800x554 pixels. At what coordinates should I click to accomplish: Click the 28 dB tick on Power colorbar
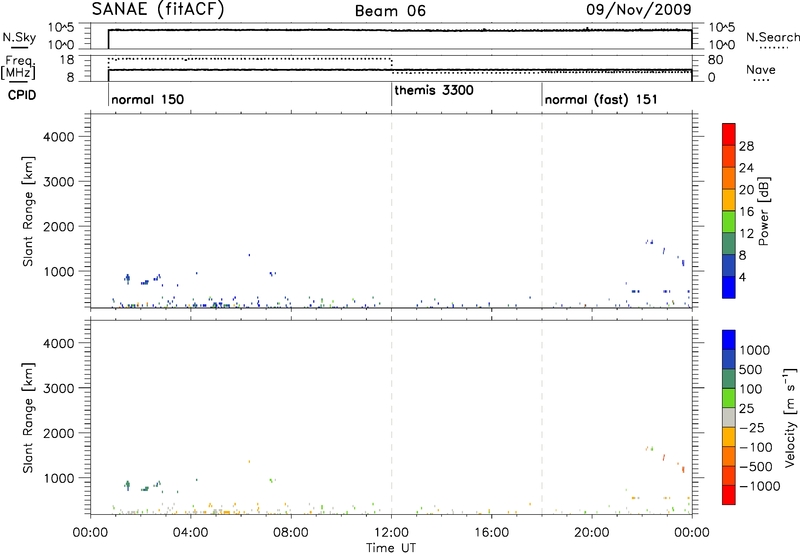(746, 146)
